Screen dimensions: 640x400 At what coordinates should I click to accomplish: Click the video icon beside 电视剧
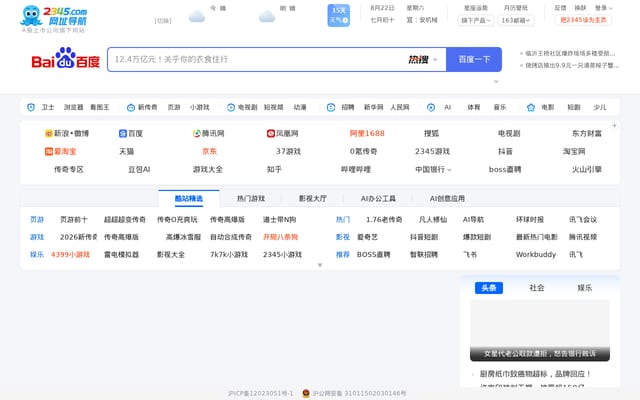click(x=231, y=107)
